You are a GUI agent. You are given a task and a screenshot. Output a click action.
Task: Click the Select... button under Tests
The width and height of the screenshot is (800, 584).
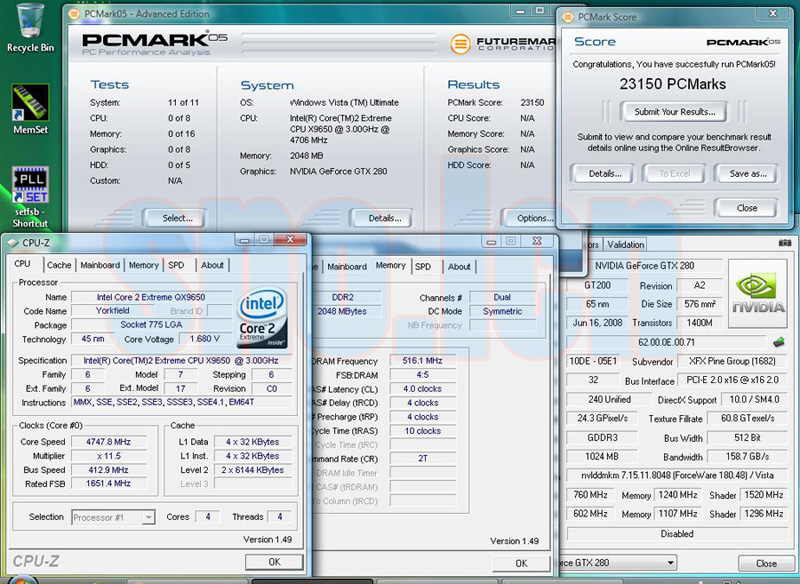[x=175, y=218]
